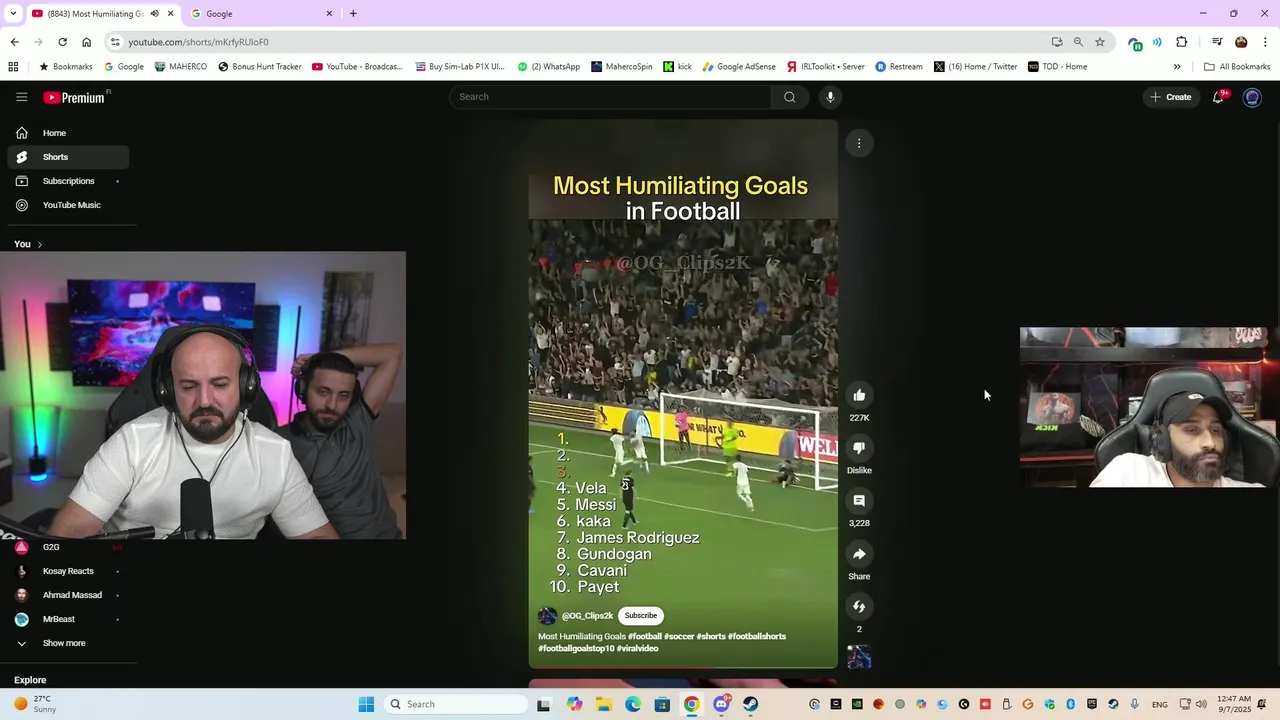View site information icon in address bar
Image resolution: width=1280 pixels, height=720 pixels.
115,42
